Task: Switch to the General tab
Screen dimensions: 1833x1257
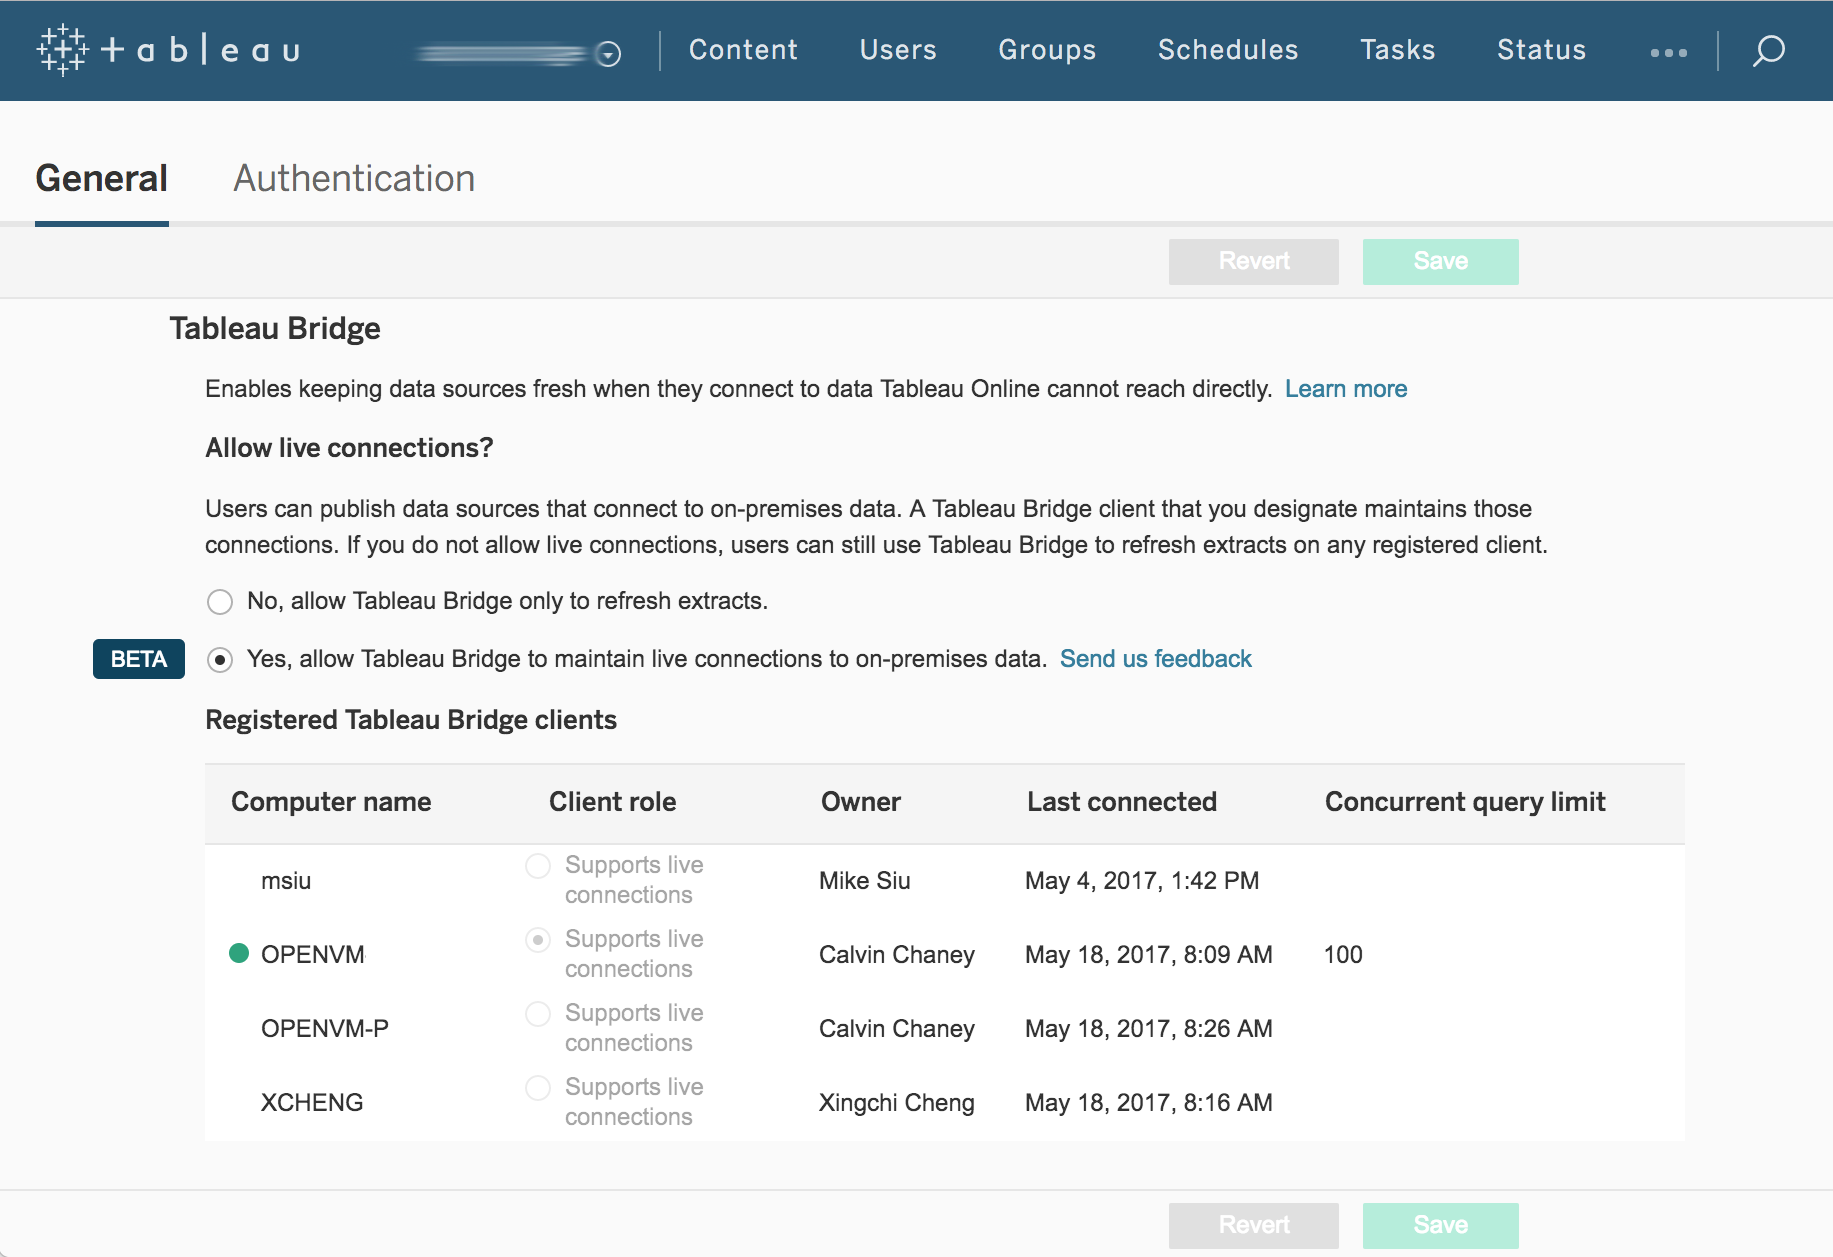Action: 102,179
